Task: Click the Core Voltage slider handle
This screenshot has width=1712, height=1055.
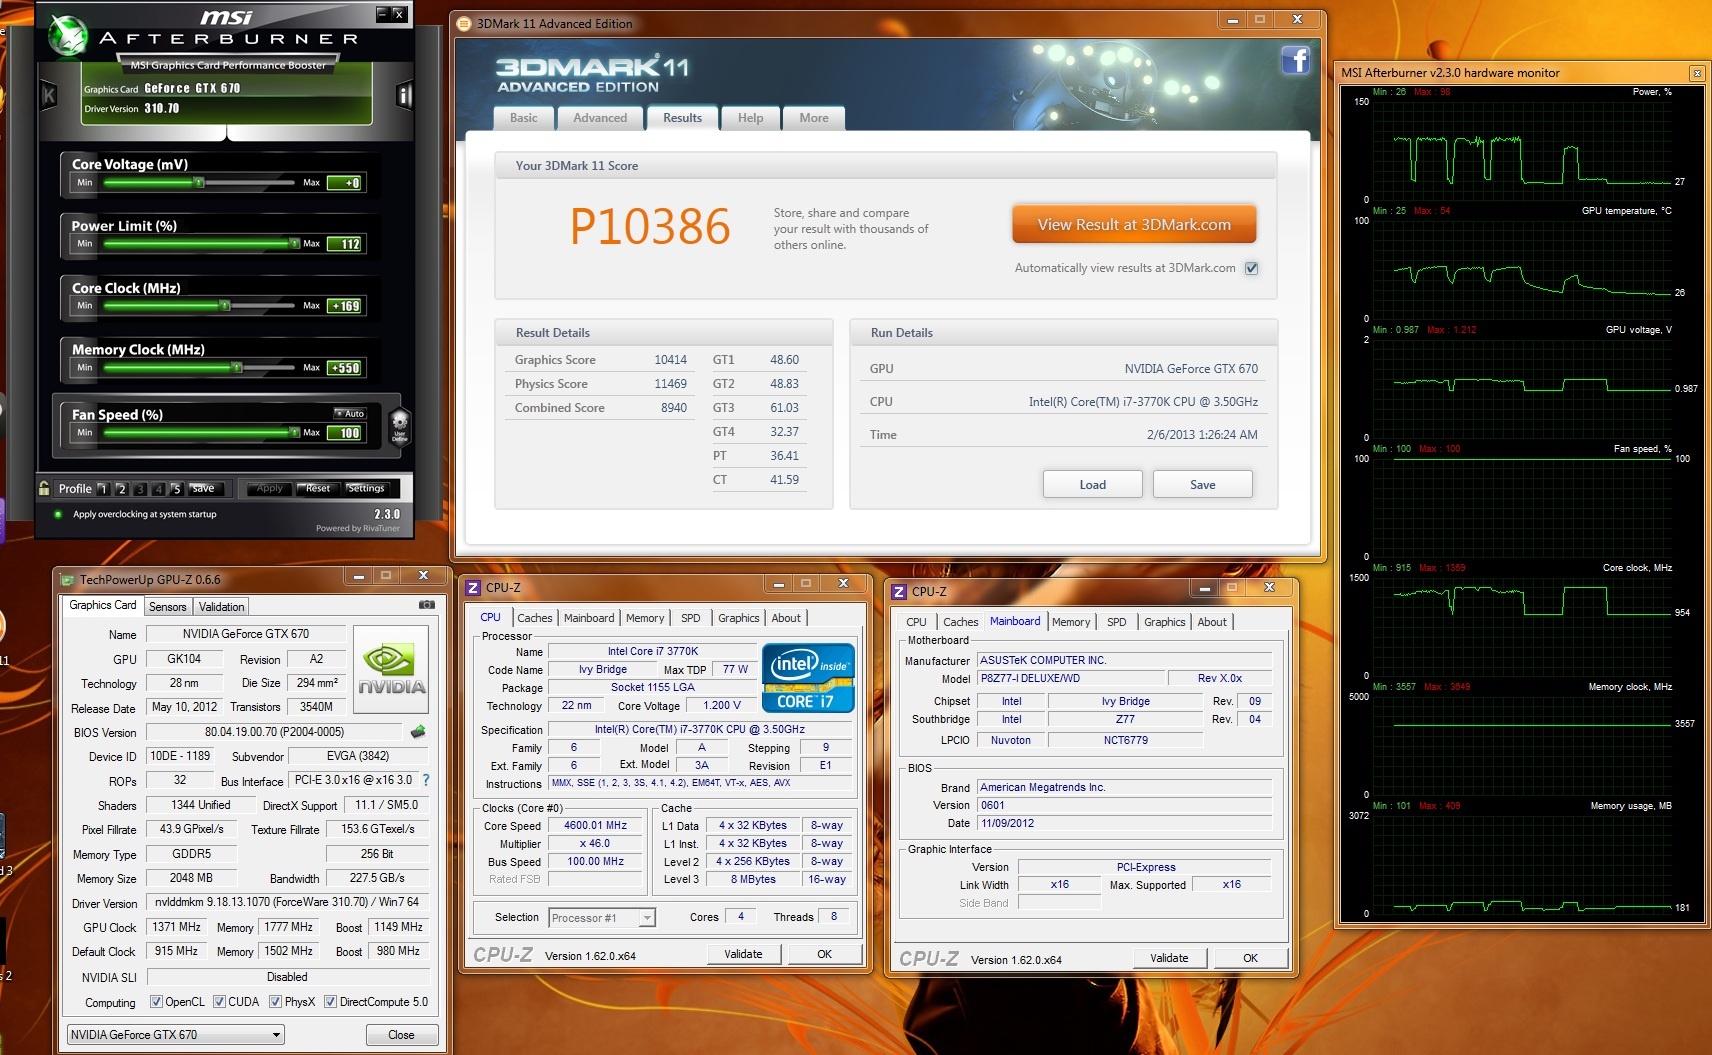Action: click(x=199, y=183)
